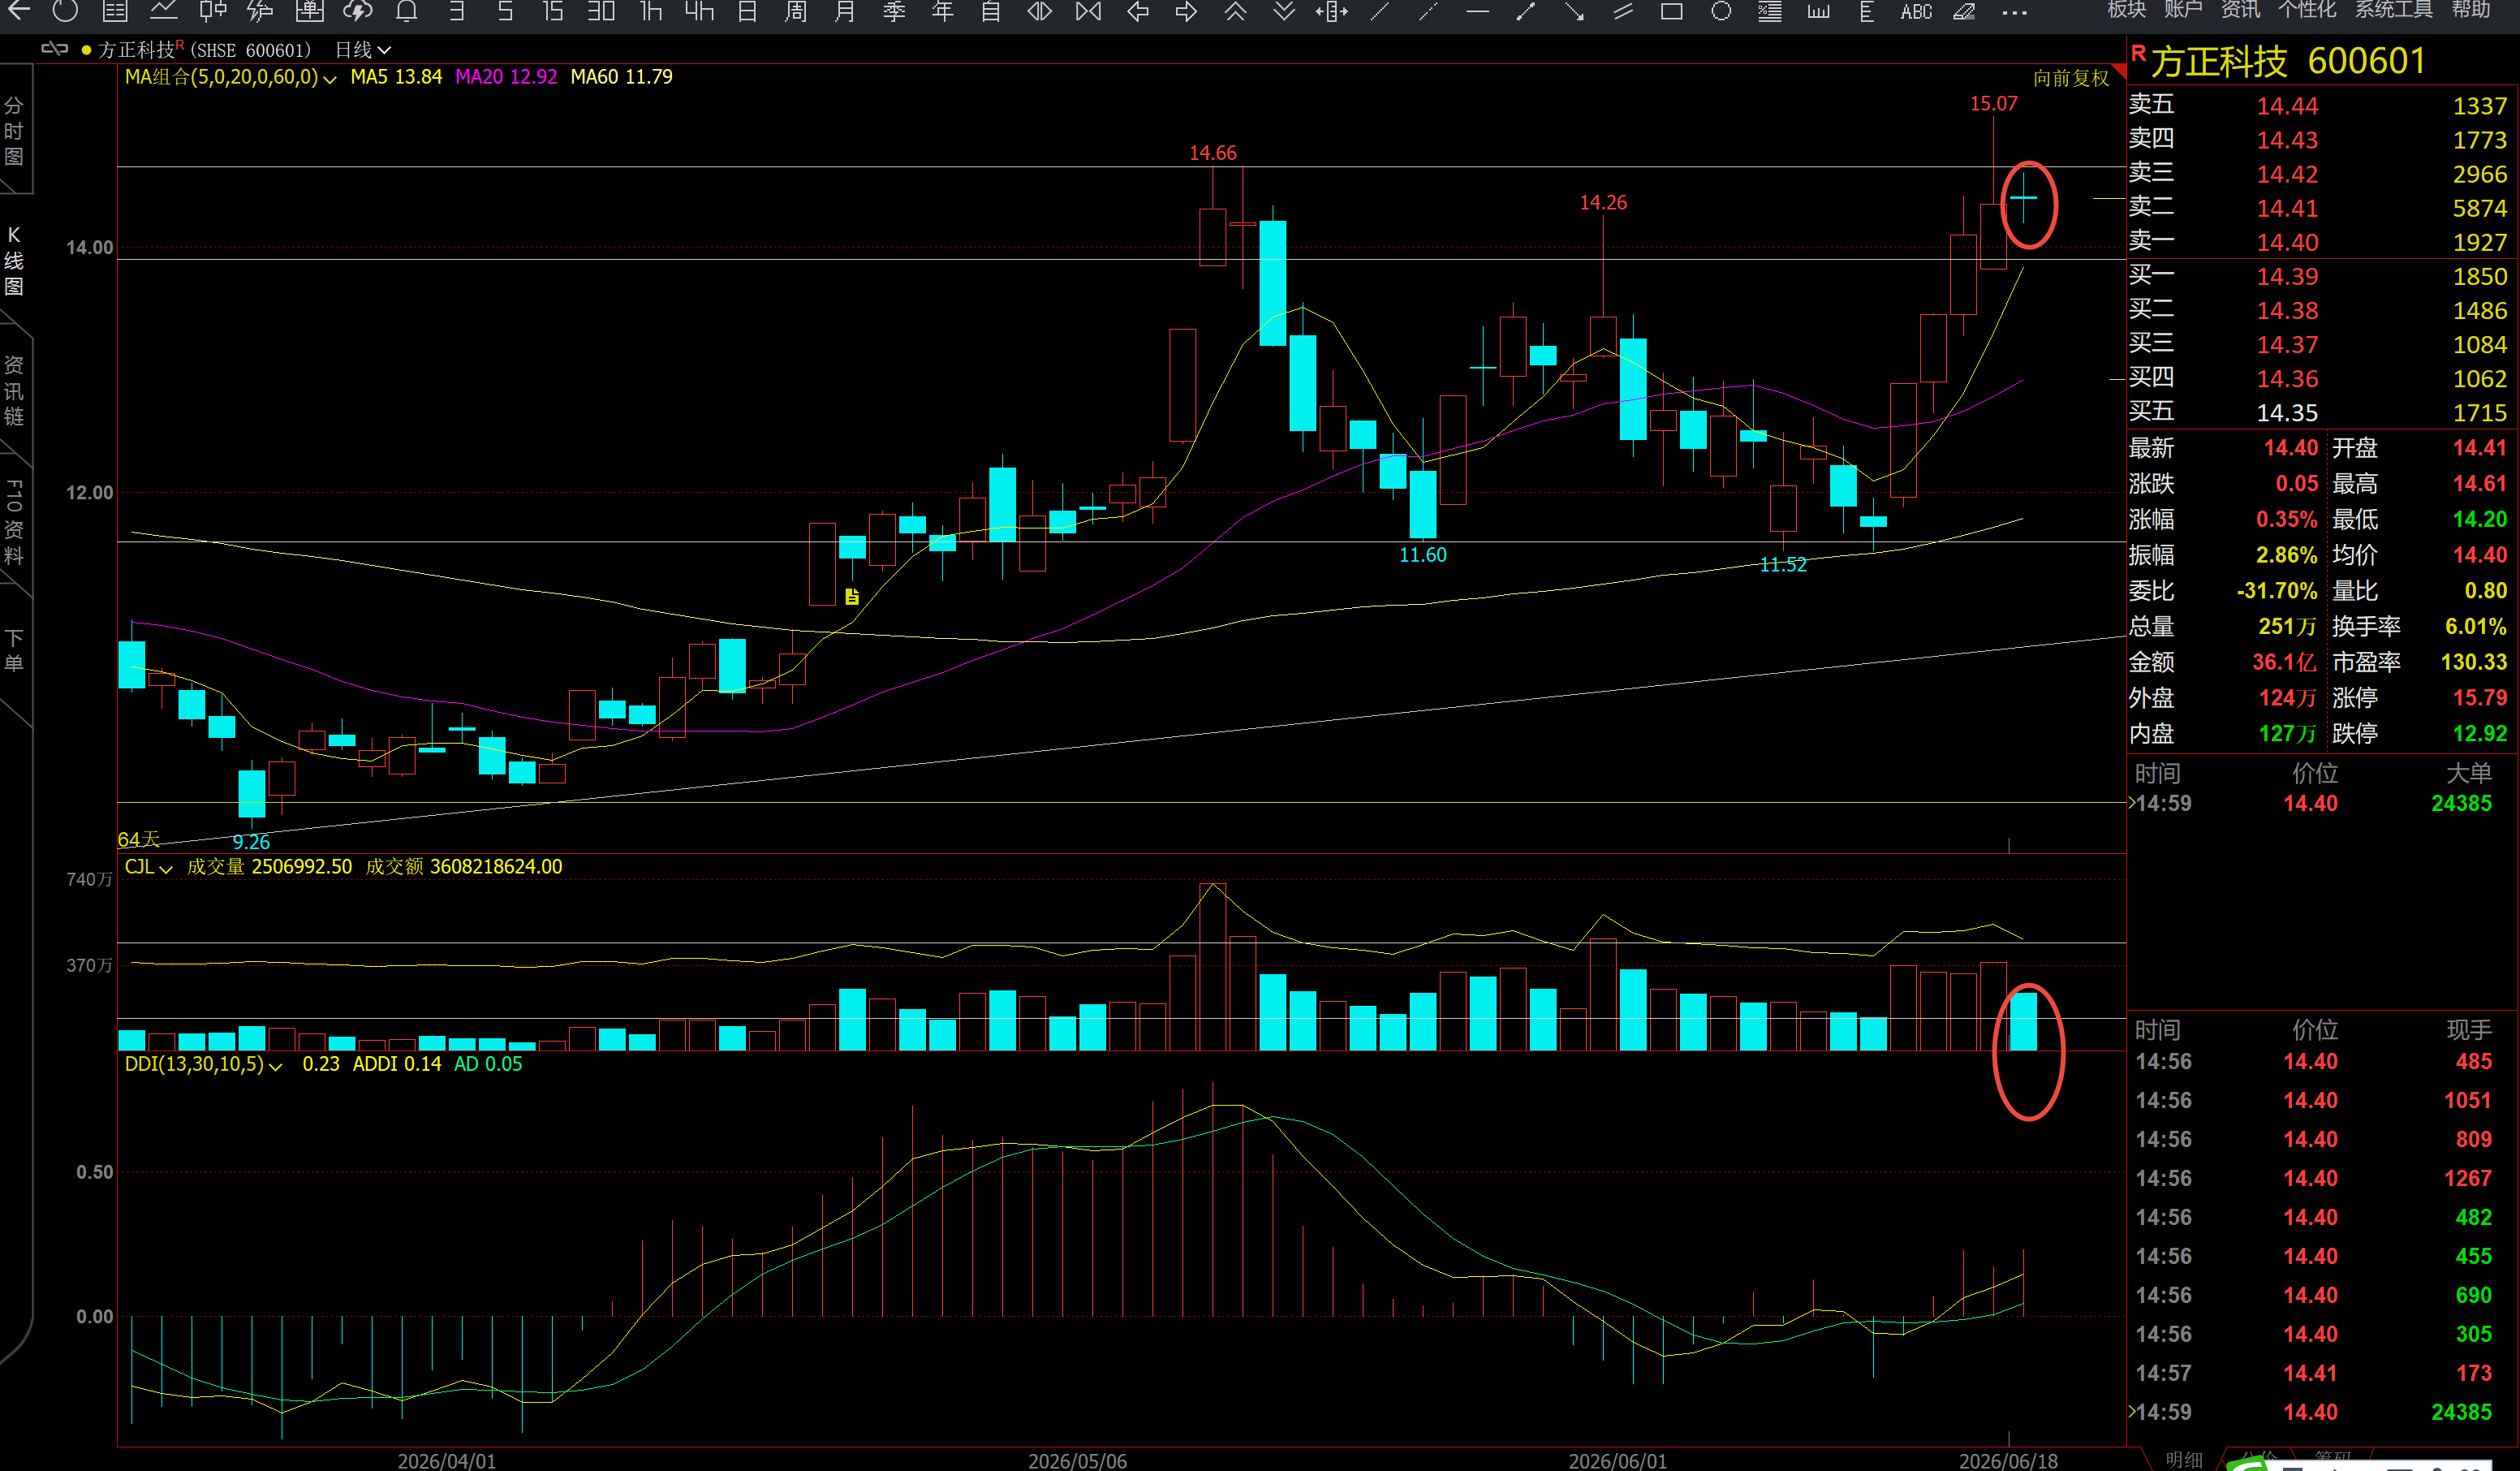This screenshot has width=2520, height=1471.
Task: Open the yellow note marker on chart
Action: tap(852, 597)
